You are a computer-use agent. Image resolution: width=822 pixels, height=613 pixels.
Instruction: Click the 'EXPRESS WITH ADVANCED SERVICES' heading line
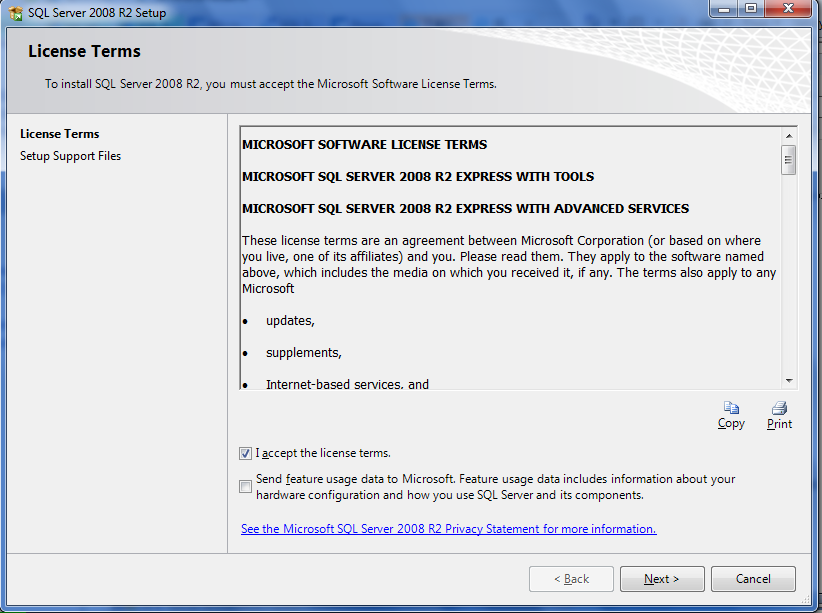466,209
